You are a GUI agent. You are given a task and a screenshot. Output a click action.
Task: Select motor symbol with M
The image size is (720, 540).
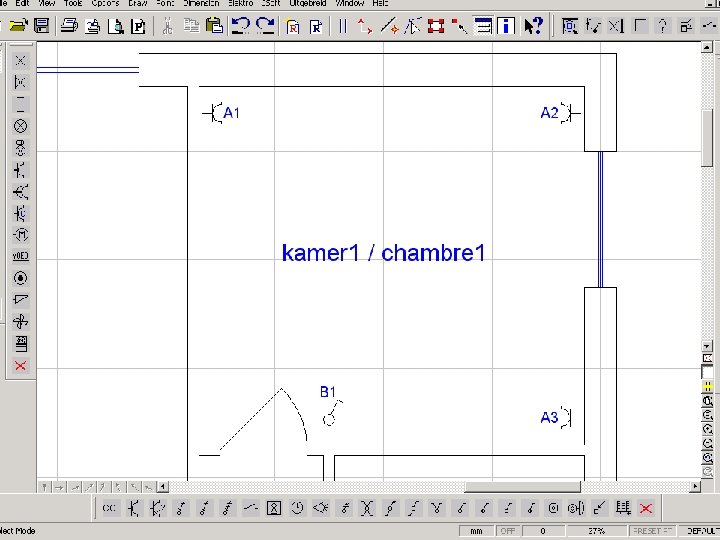tap(20, 235)
